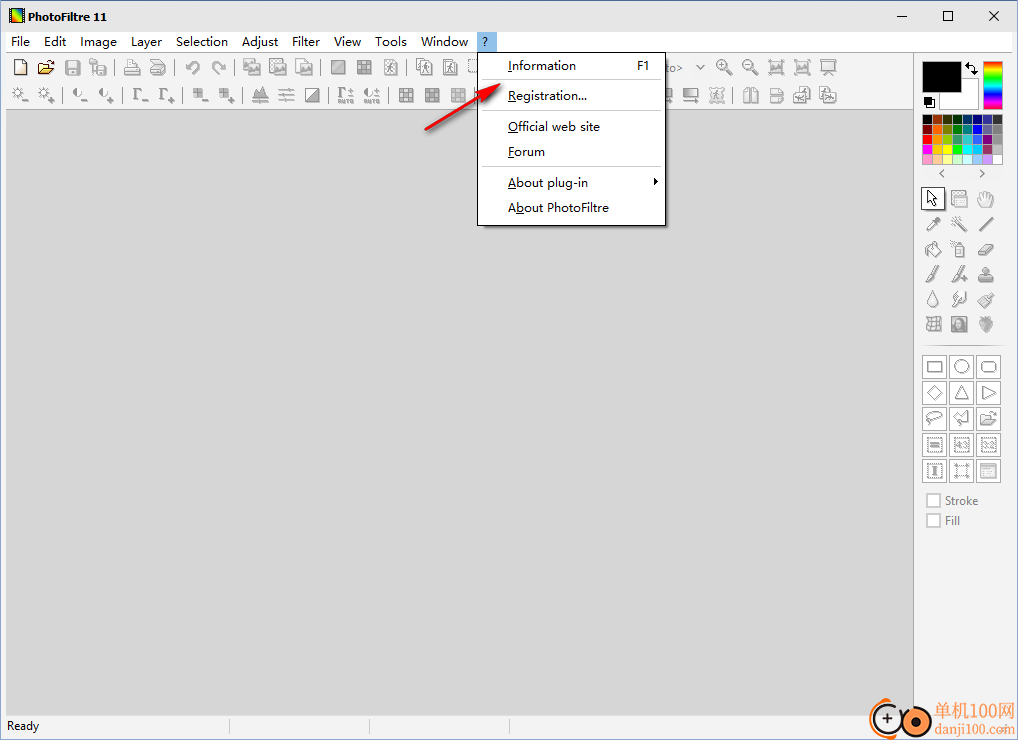Reset colors to default black and white

click(x=929, y=102)
